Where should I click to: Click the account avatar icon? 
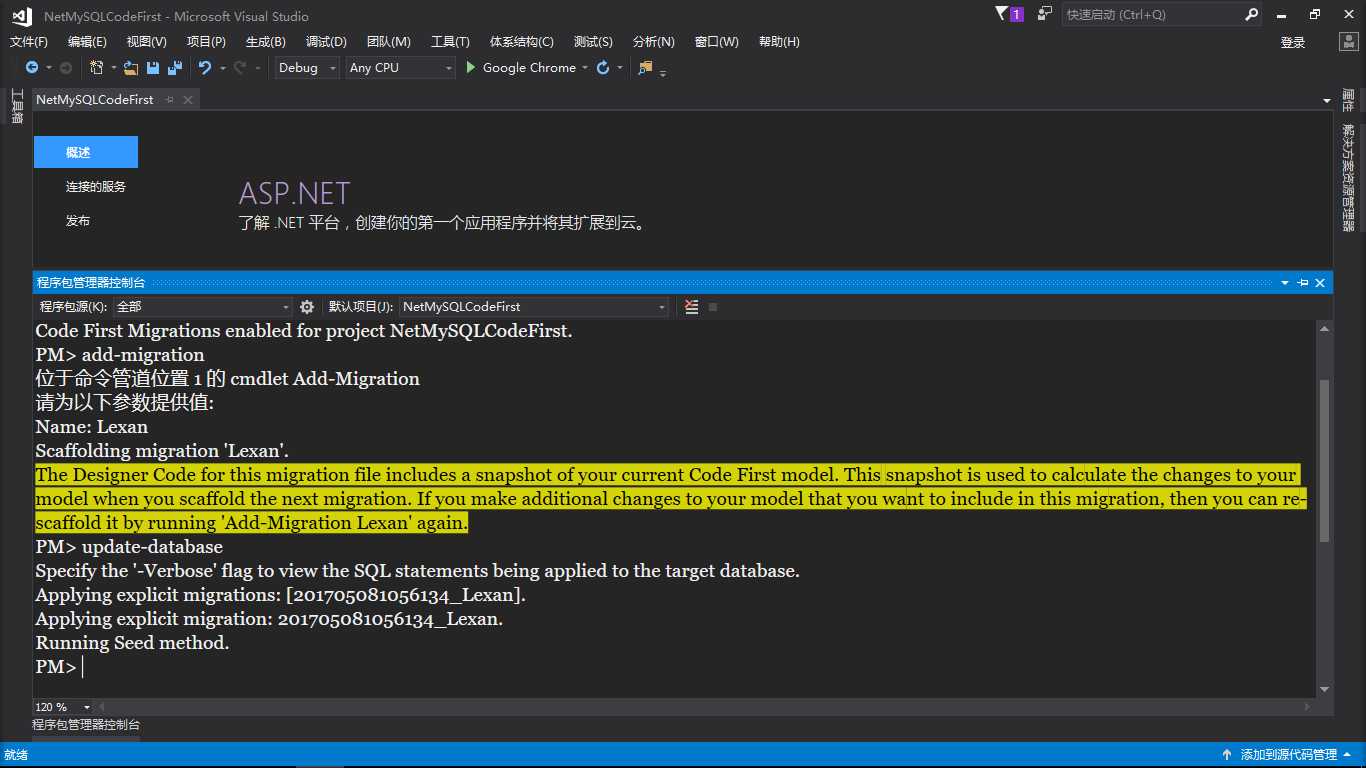(x=1348, y=42)
